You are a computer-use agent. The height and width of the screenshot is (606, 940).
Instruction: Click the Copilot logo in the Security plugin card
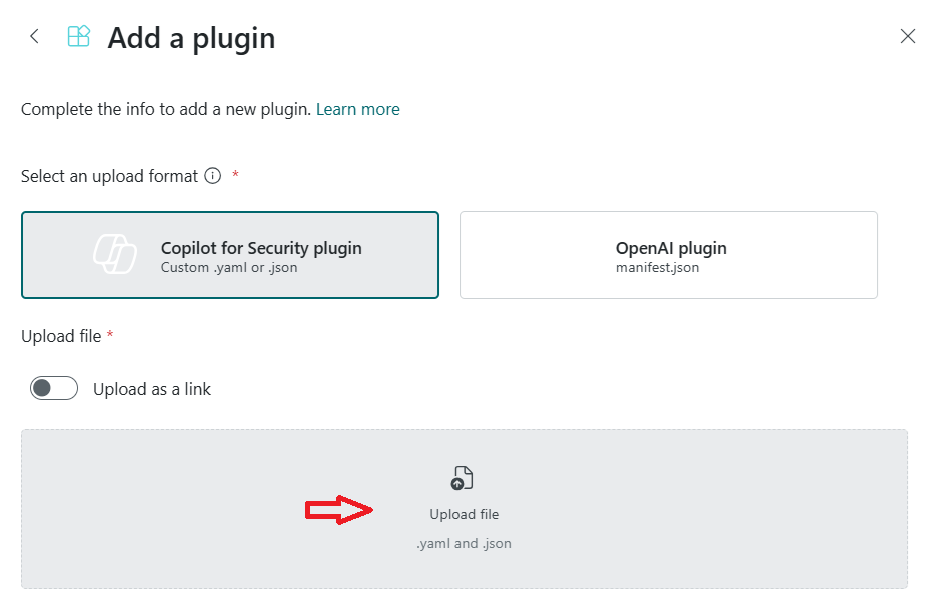pos(115,254)
